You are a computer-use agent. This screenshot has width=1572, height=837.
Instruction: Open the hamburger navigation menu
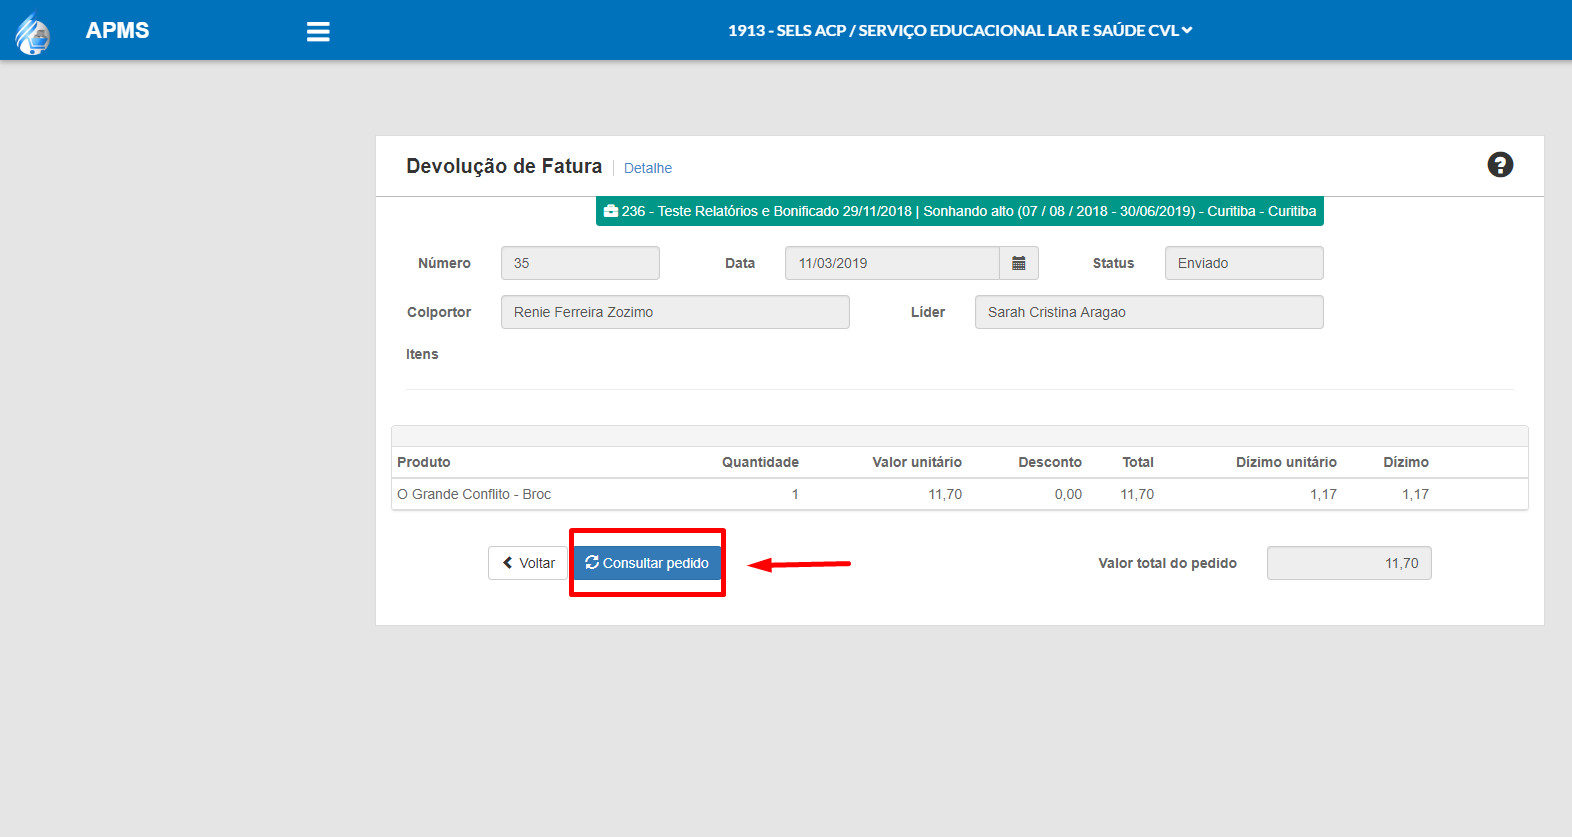(x=318, y=32)
